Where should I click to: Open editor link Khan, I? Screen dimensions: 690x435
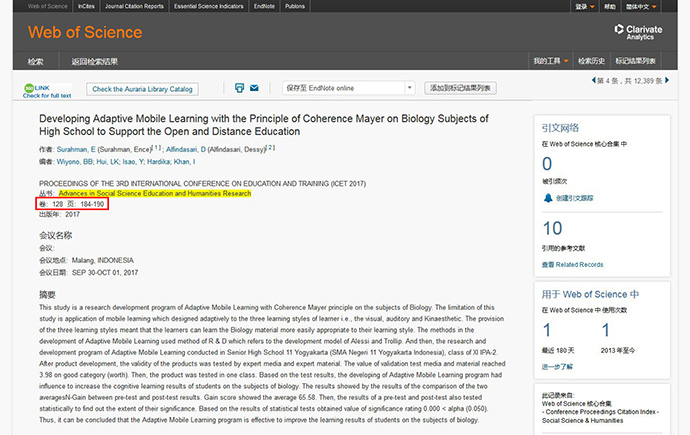(184, 162)
